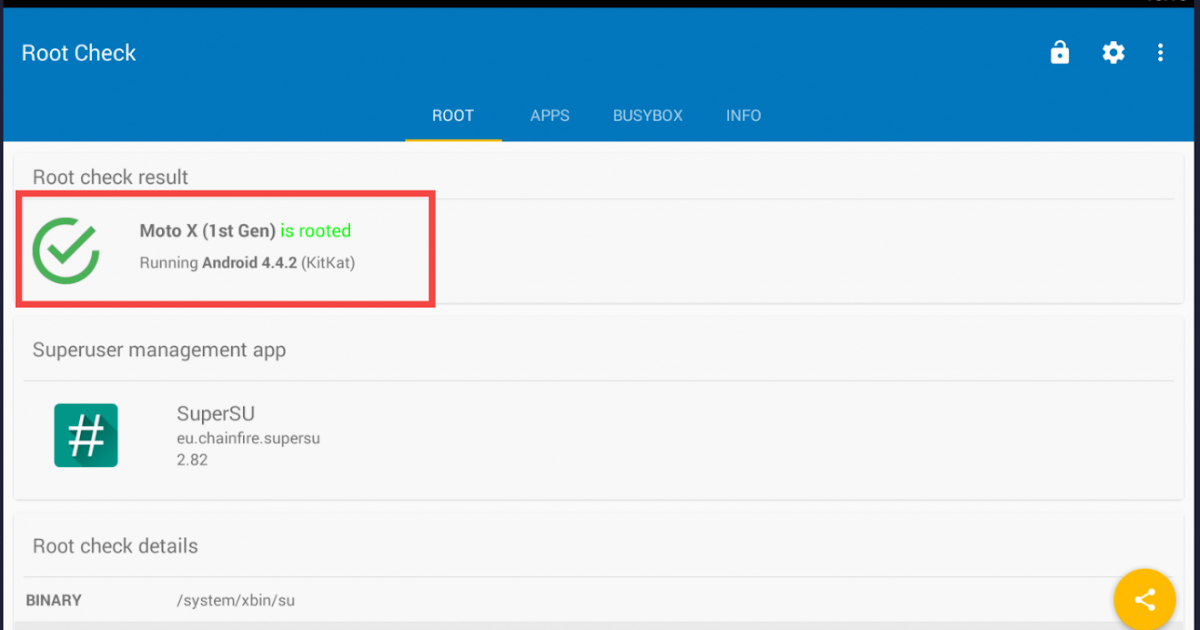Screen dimensions: 1200x630
Task: Open settings via the gear icon
Action: [x=1113, y=53]
